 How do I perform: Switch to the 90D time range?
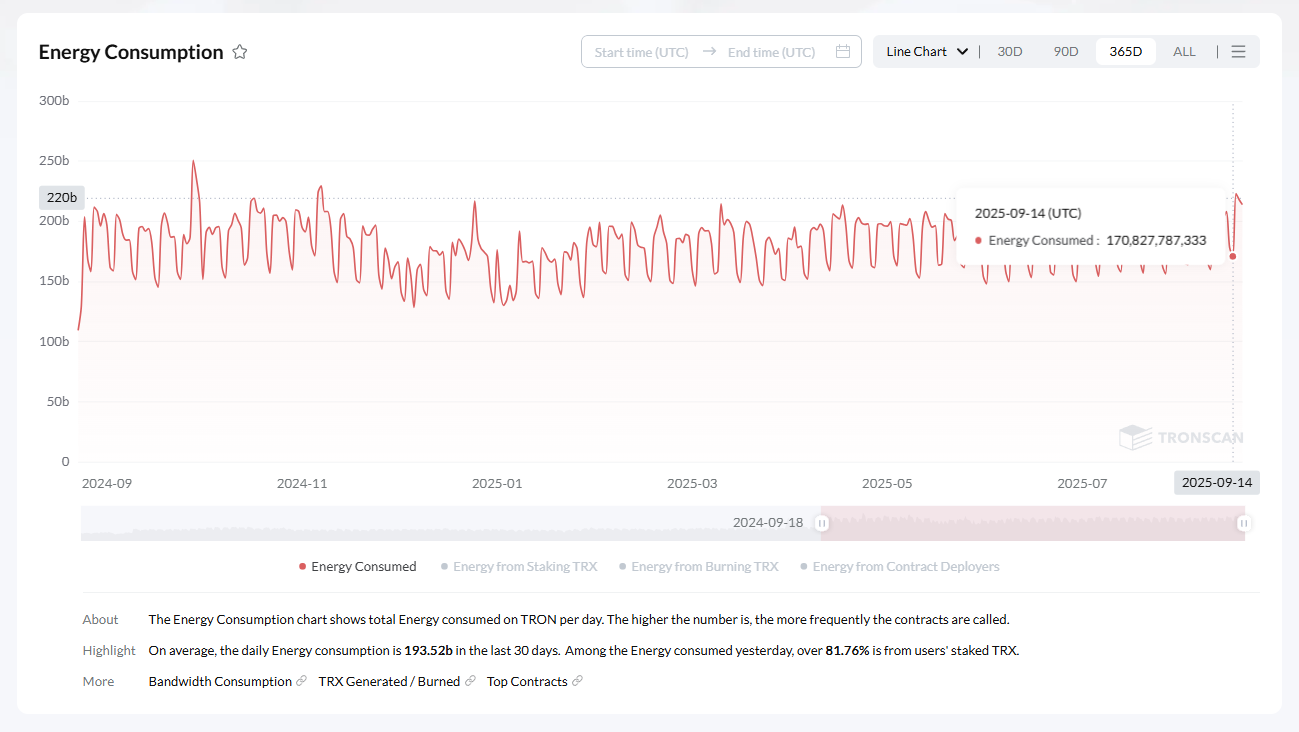point(1066,52)
